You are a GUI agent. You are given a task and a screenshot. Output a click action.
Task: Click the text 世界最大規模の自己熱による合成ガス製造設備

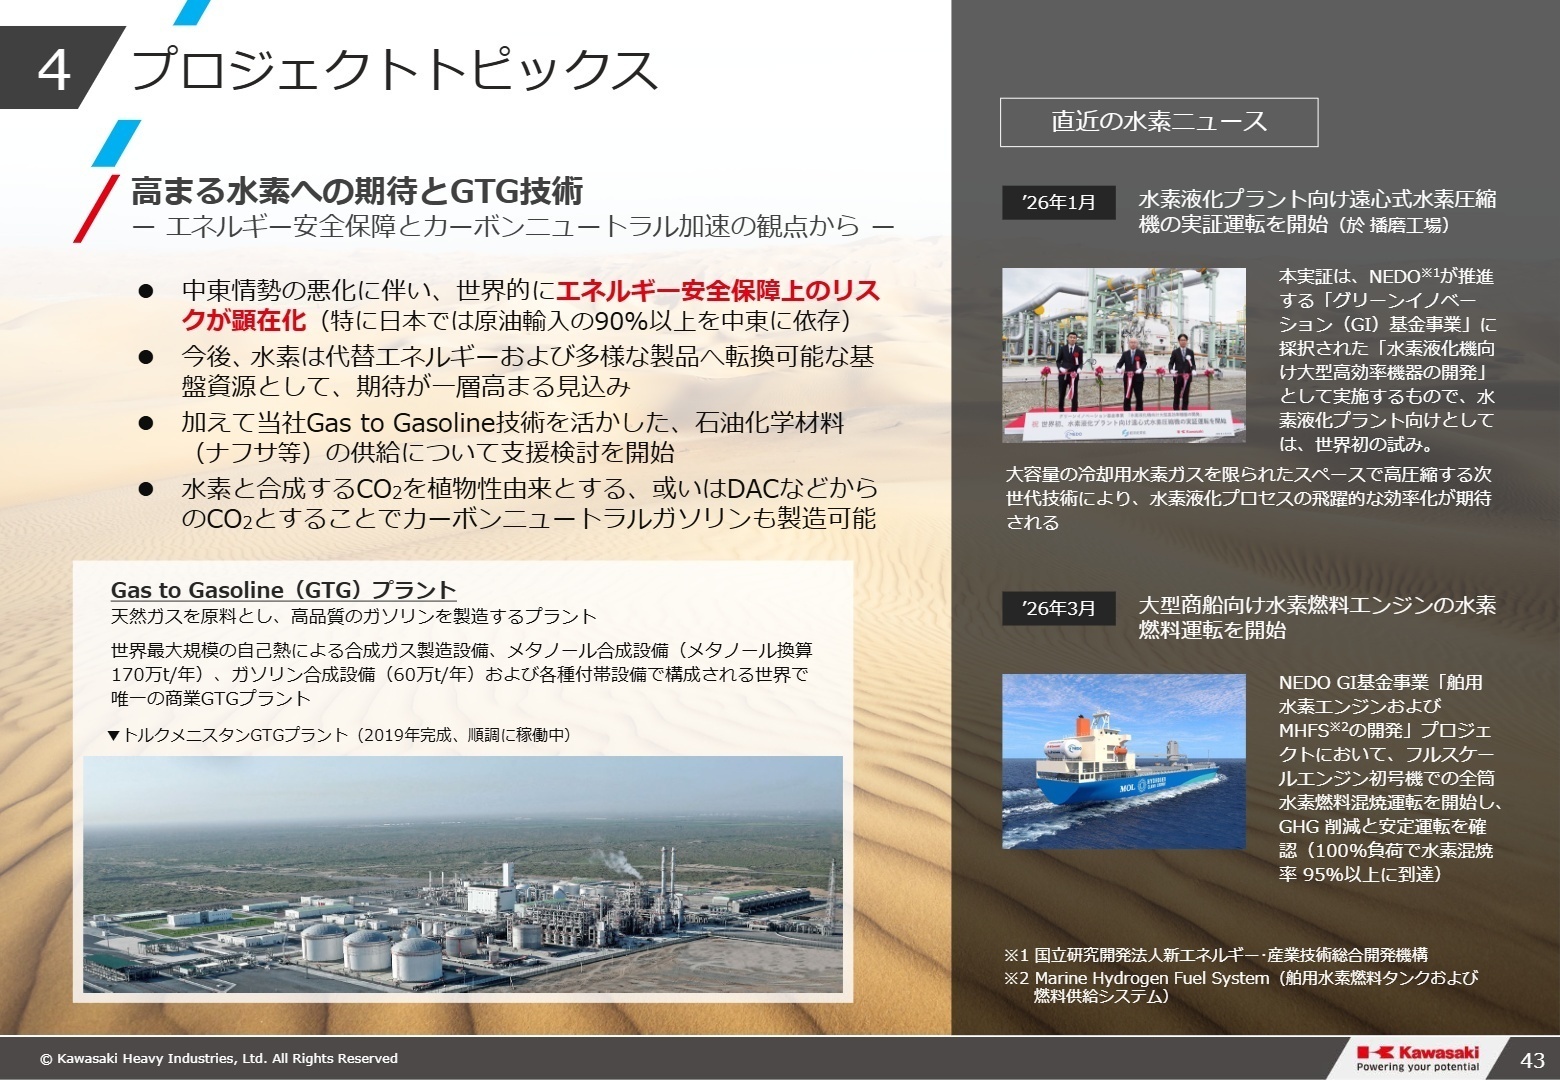click(461, 674)
